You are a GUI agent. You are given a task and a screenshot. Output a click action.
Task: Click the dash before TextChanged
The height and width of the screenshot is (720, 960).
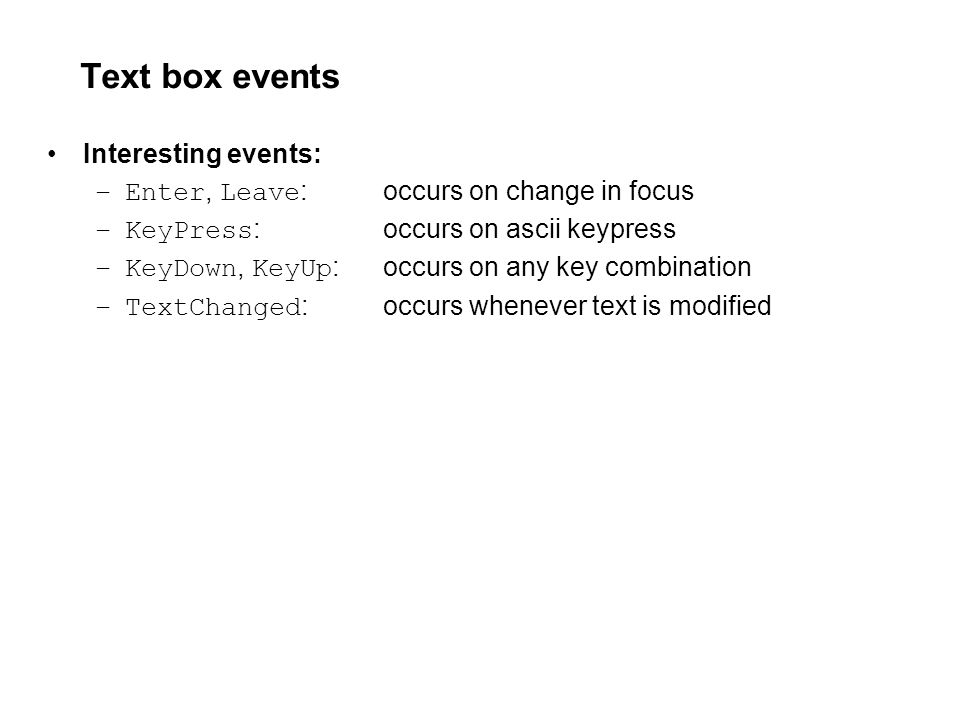coord(103,307)
